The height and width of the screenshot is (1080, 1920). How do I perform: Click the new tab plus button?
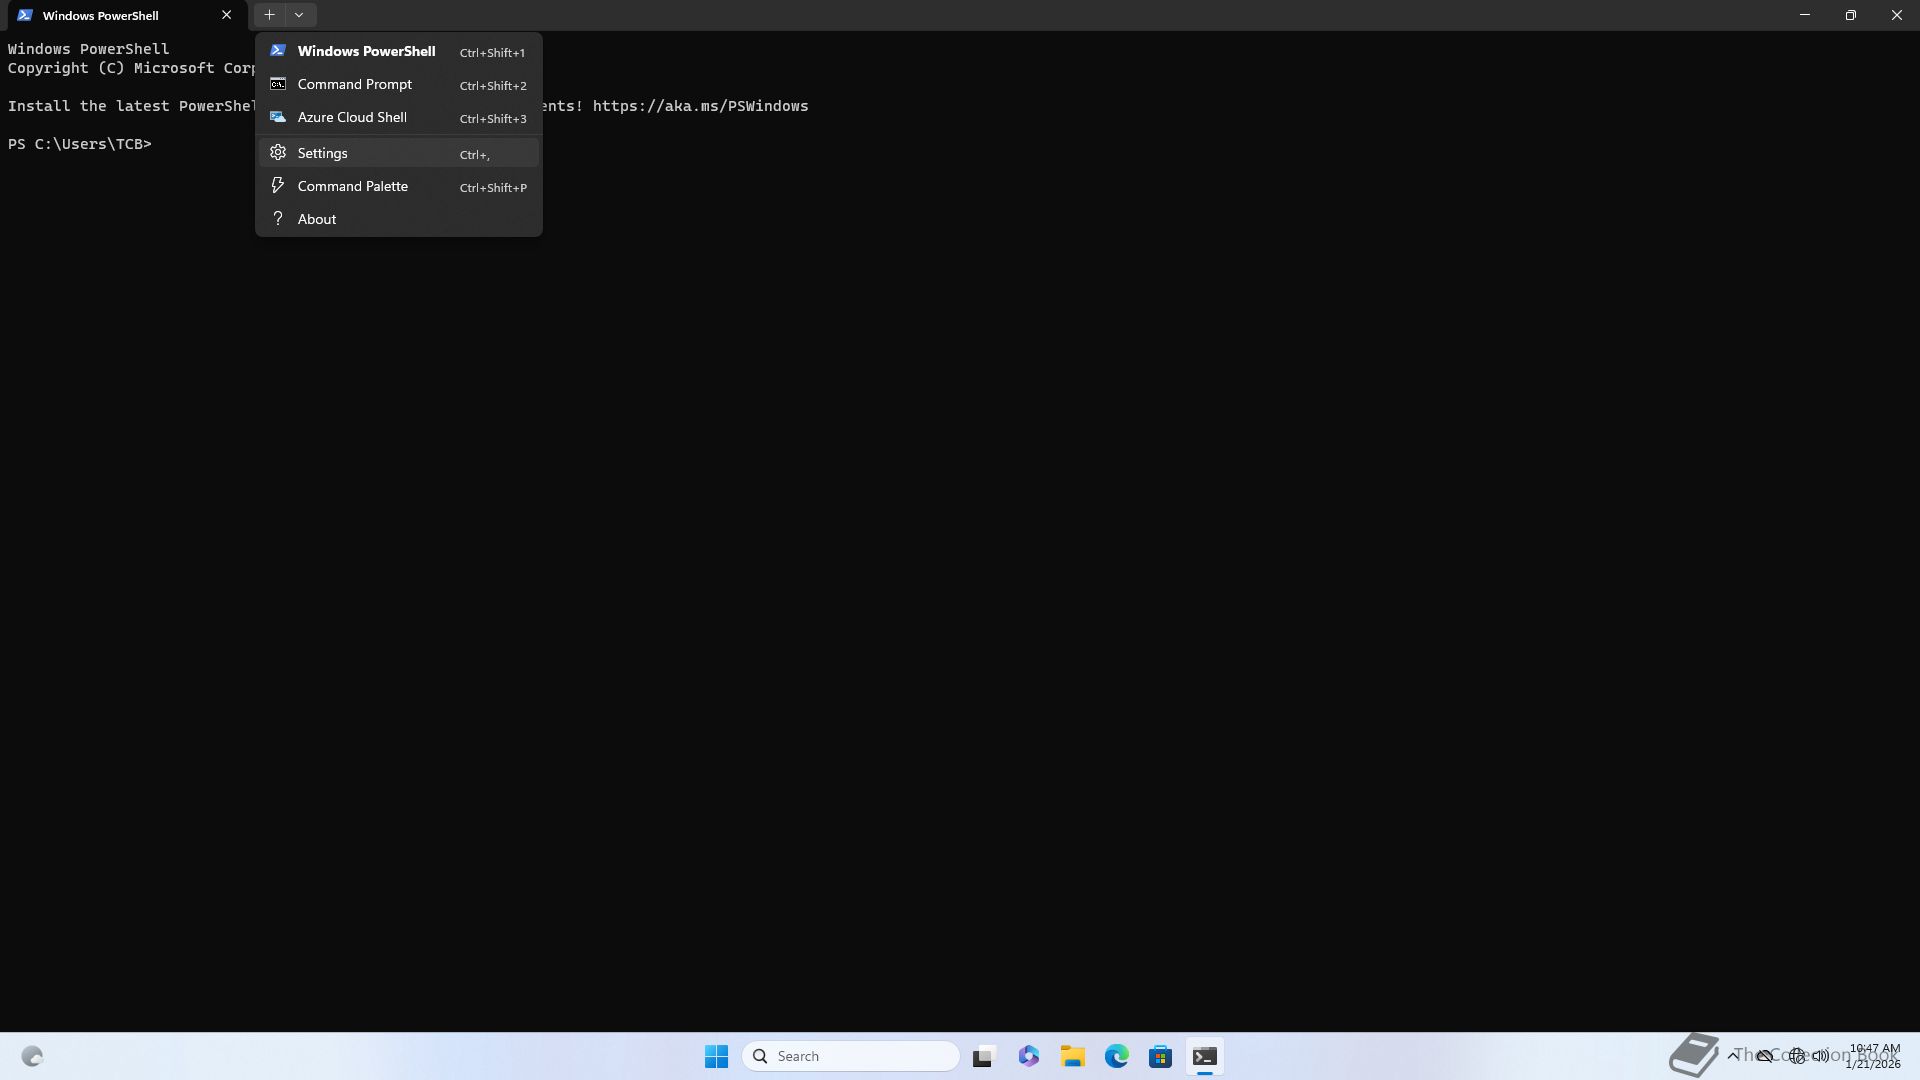coord(269,15)
